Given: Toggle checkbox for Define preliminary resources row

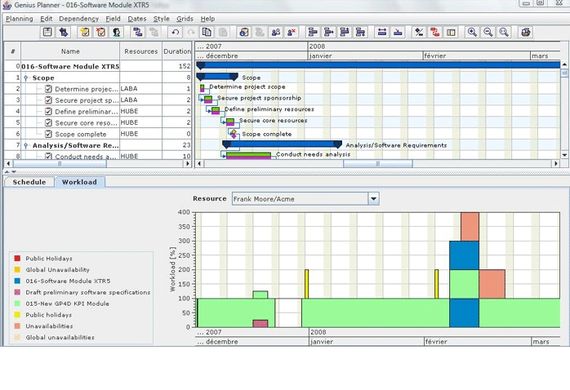Looking at the screenshot, I should (x=48, y=111).
